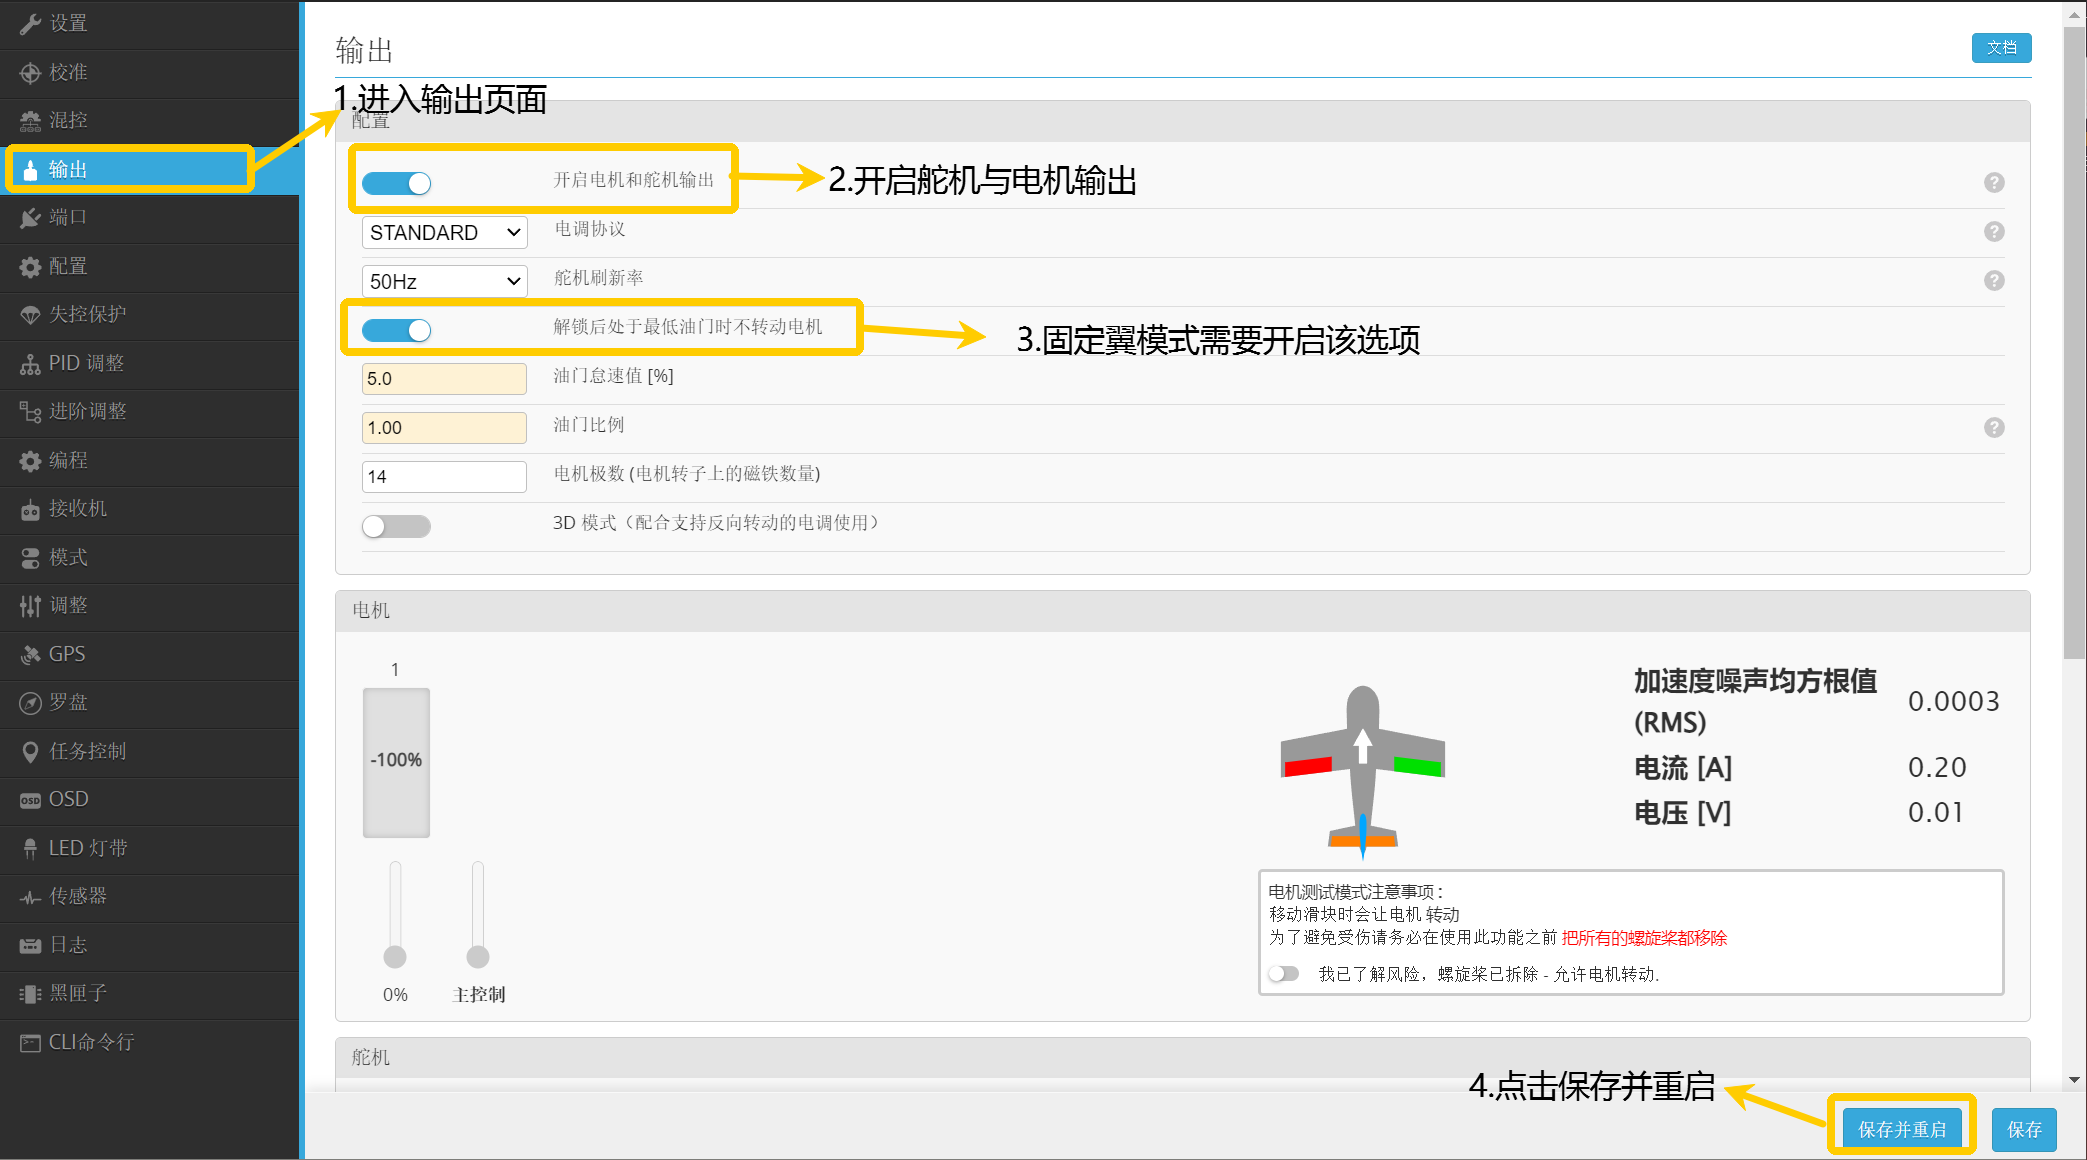Open the STANDARD 电调协议 dropdown
The height and width of the screenshot is (1160, 2087).
pyautogui.click(x=444, y=233)
